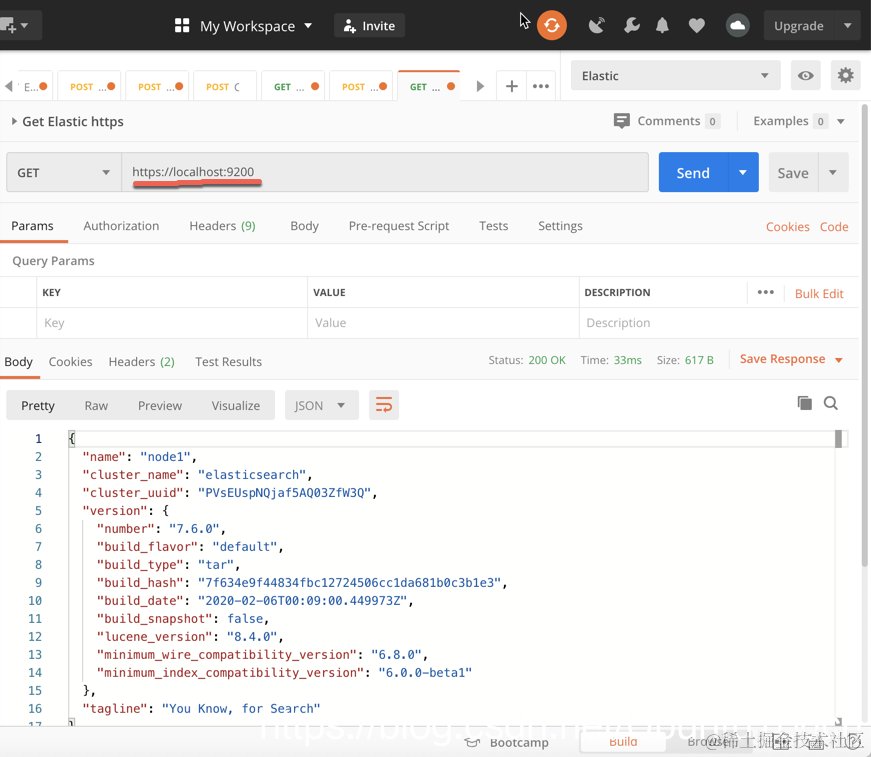The height and width of the screenshot is (757, 871).
Task: Click the cloud account avatar icon
Action: coord(737,26)
